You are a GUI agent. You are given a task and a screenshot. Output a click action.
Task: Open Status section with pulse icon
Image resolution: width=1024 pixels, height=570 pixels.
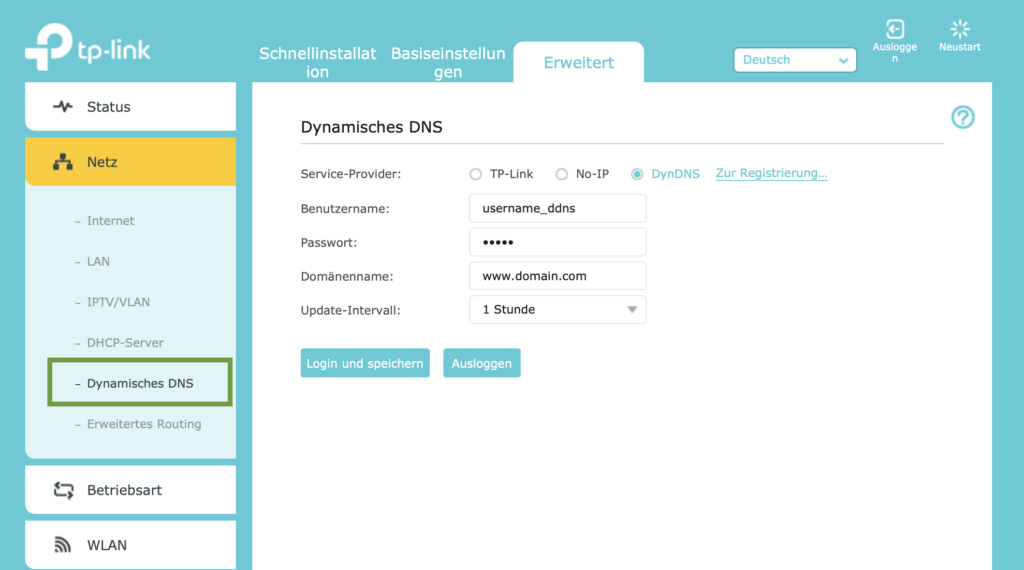[63, 106]
